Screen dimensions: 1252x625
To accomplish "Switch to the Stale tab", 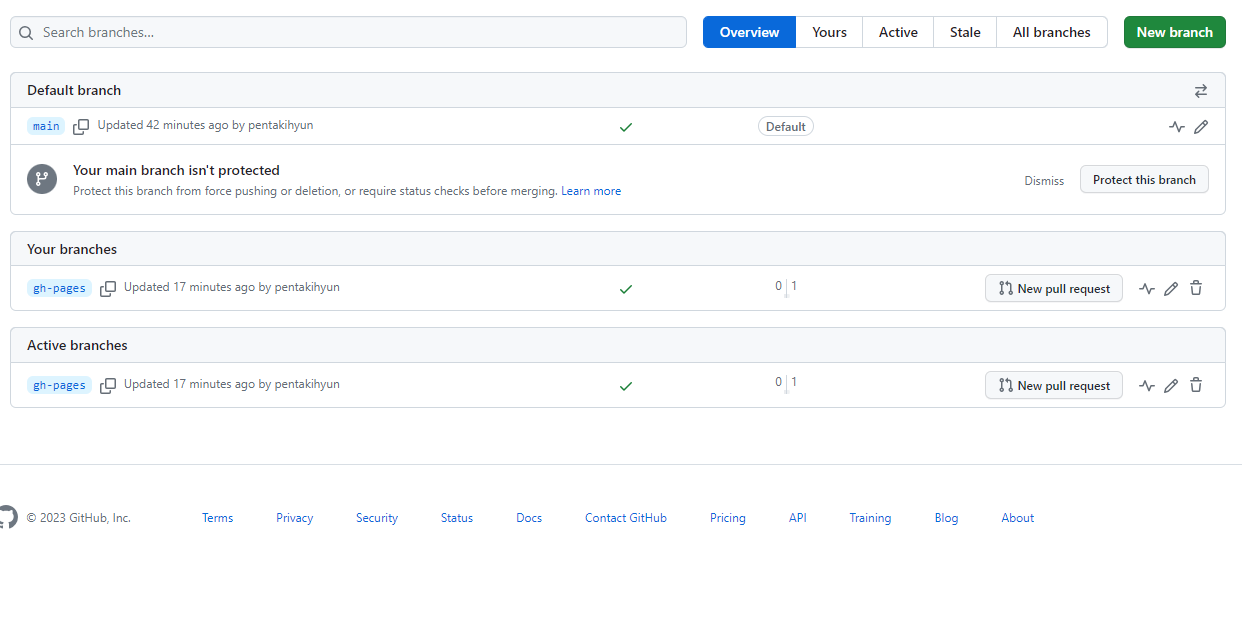I will [965, 32].
